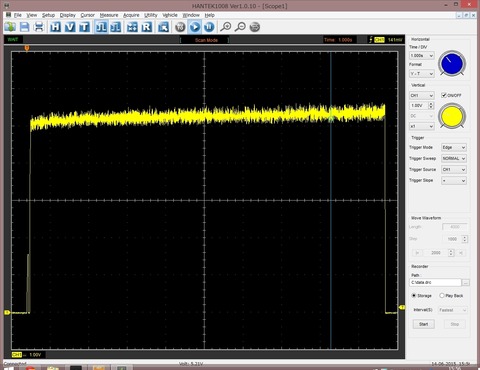Click the CH1 1.00V label below the grid
This screenshot has height=370, width=480.
(x=26, y=355)
